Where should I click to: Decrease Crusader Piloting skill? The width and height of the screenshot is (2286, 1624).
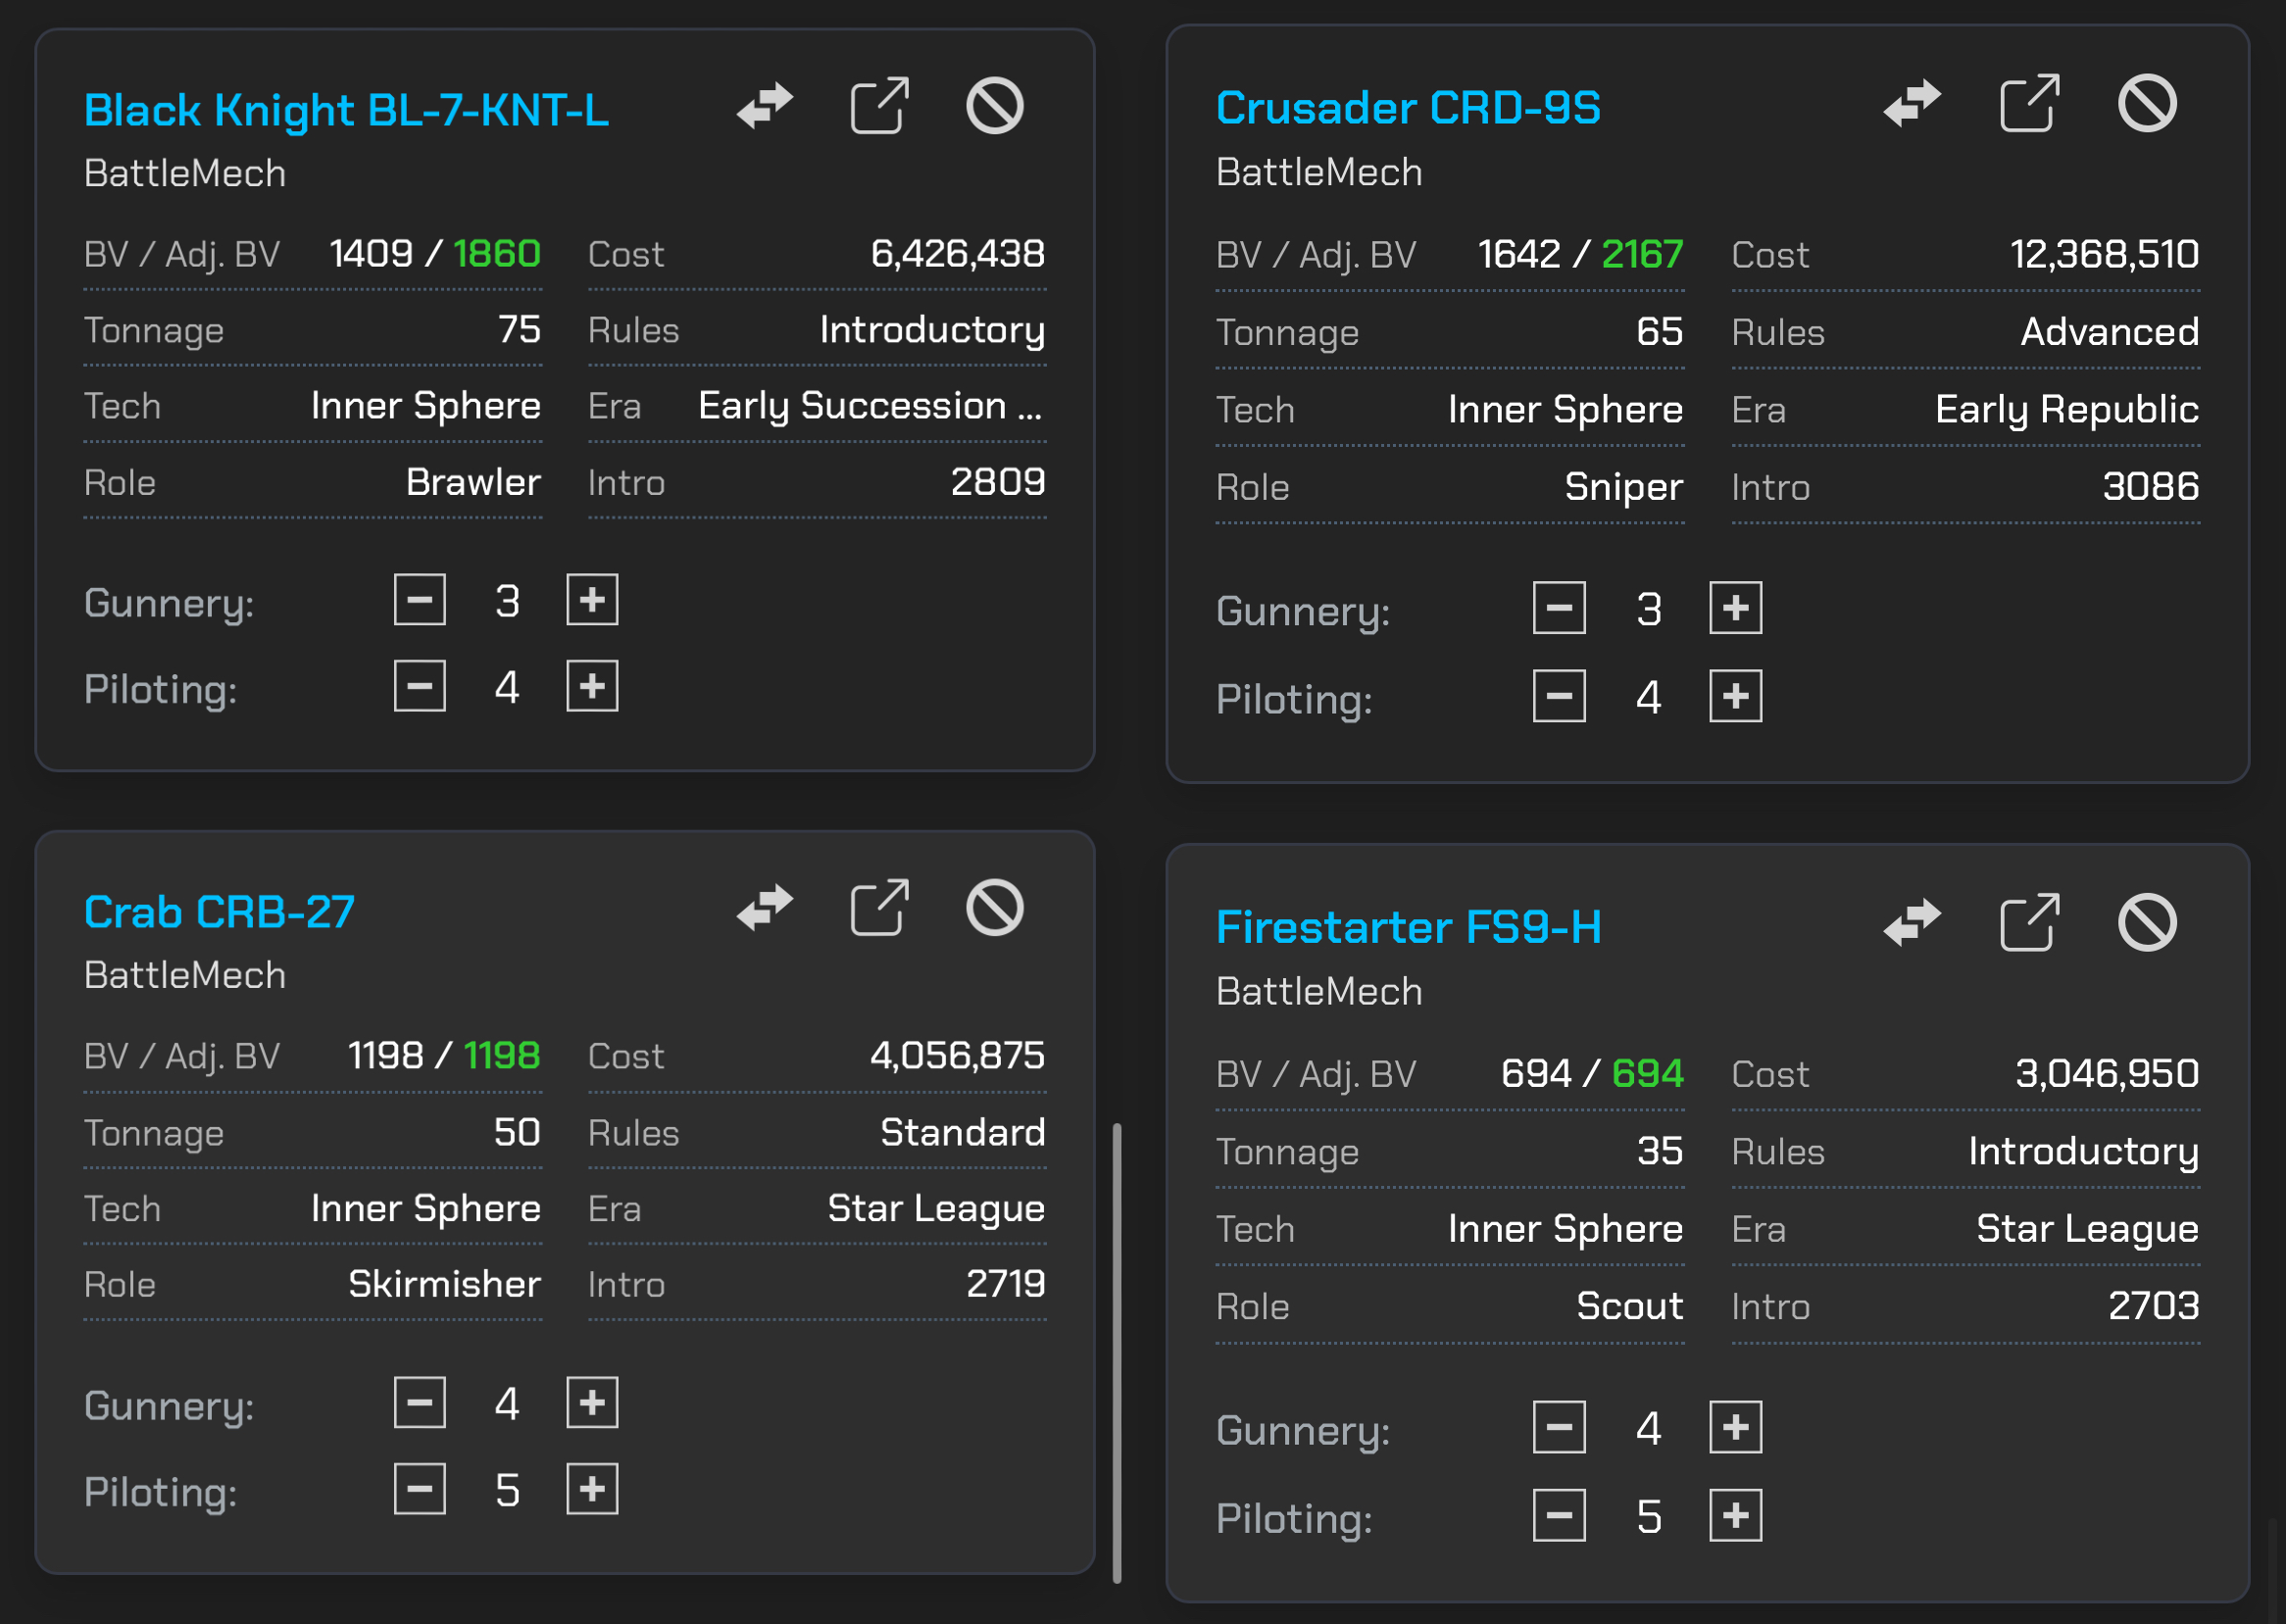coord(1560,696)
